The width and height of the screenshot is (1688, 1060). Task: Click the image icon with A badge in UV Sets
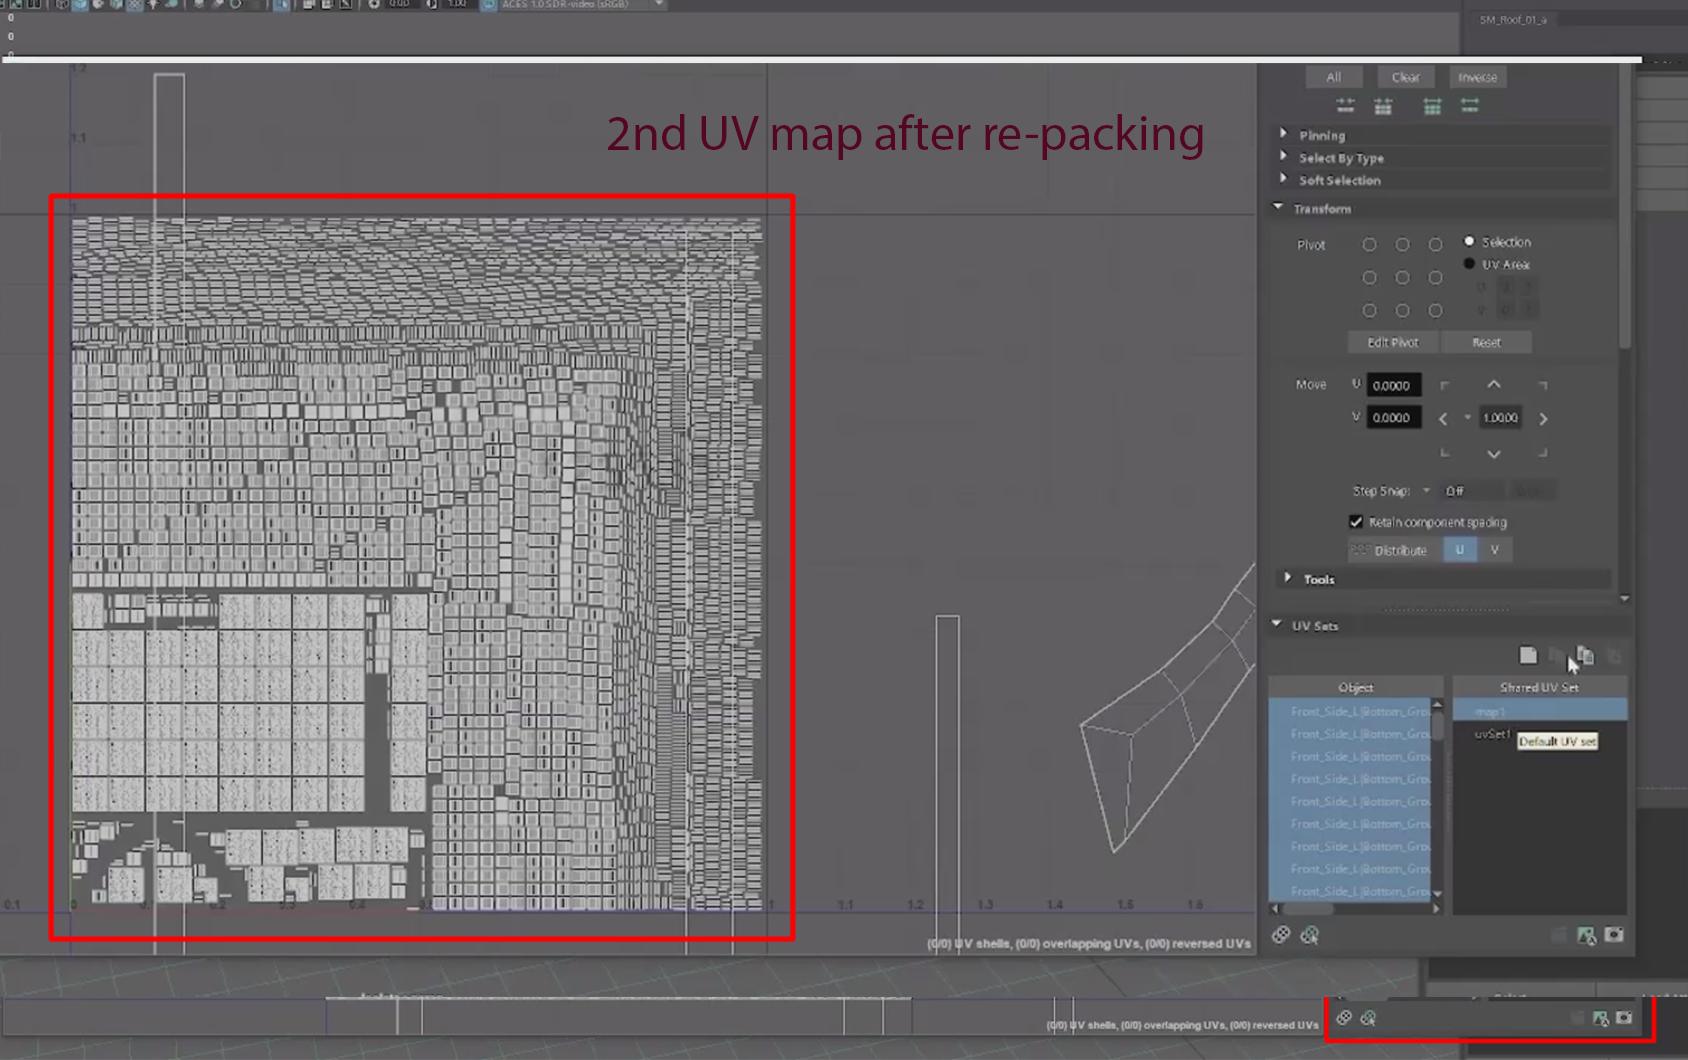[x=1586, y=935]
